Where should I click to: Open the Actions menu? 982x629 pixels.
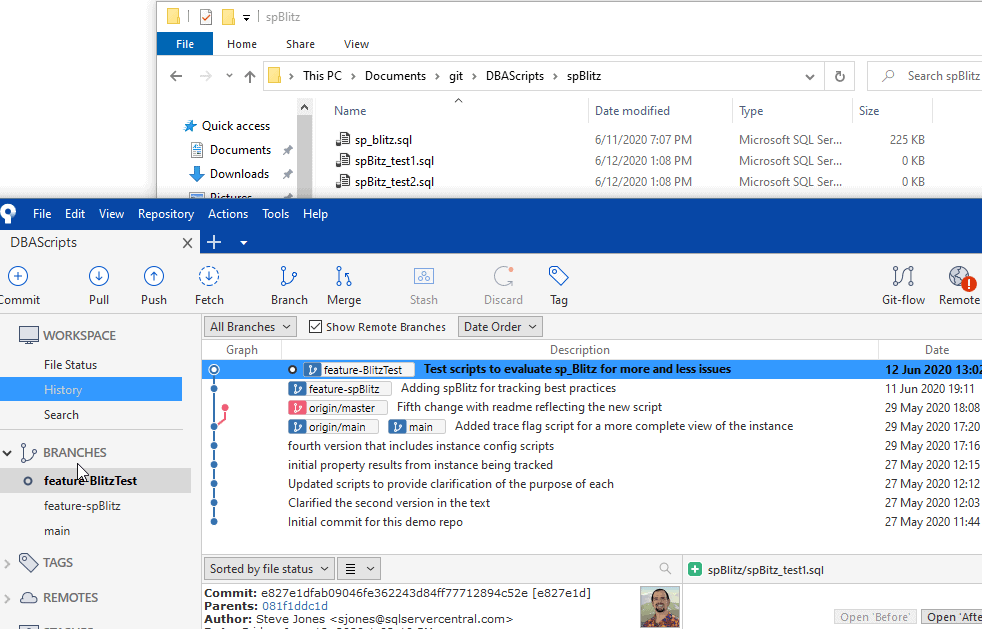point(228,214)
